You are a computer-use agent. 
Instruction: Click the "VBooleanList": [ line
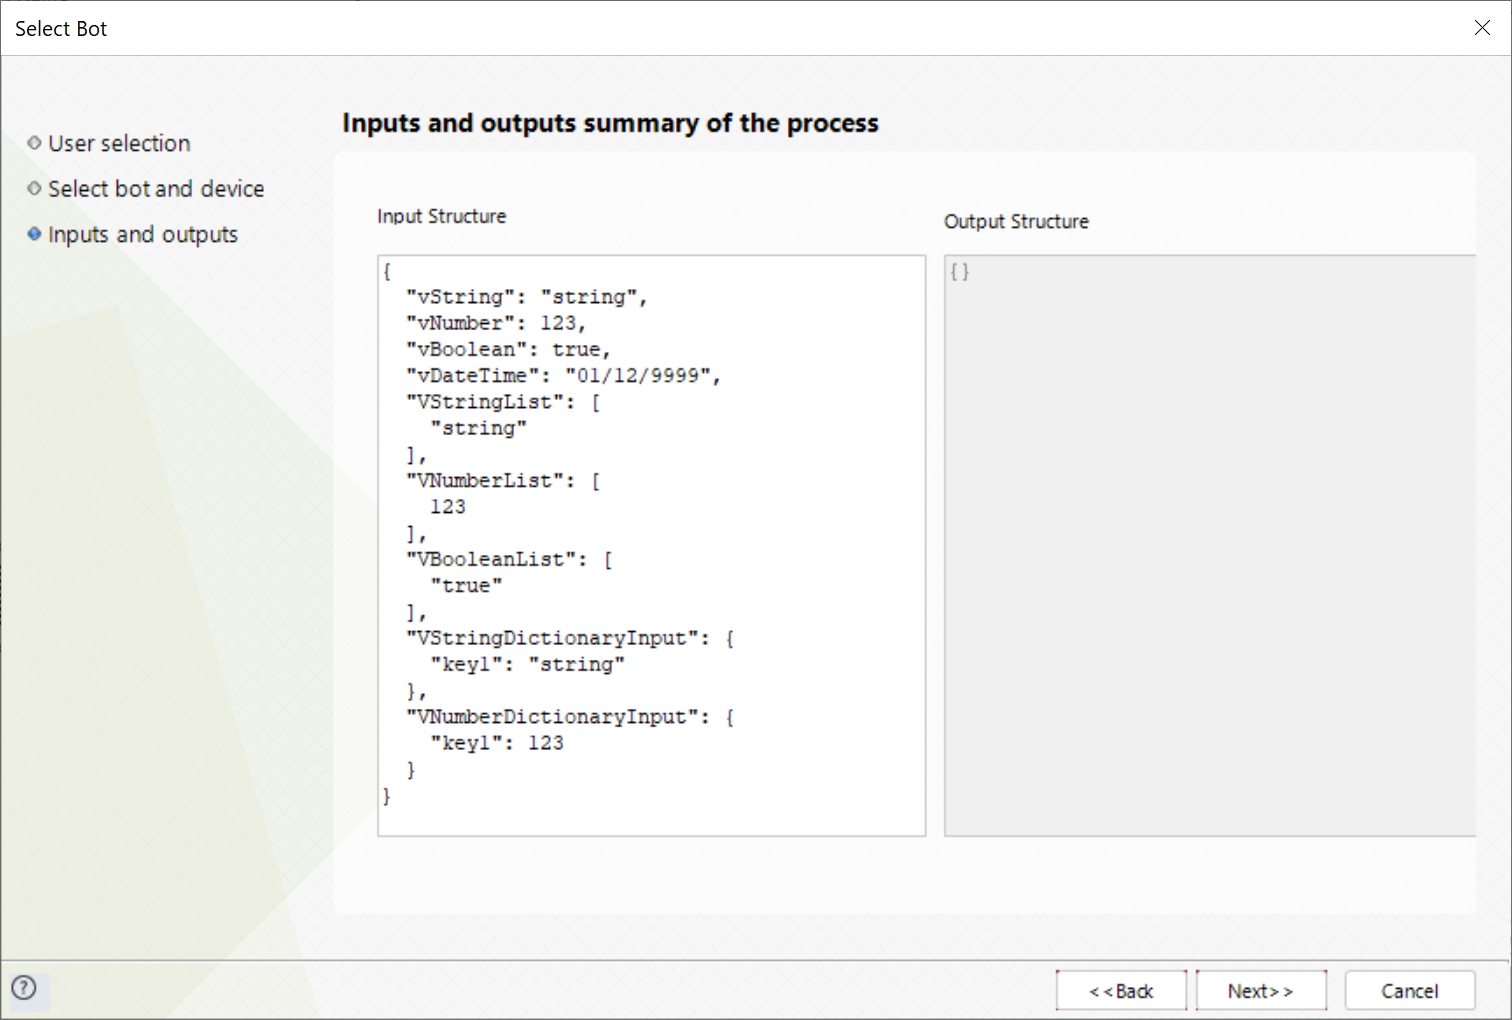coord(509,559)
